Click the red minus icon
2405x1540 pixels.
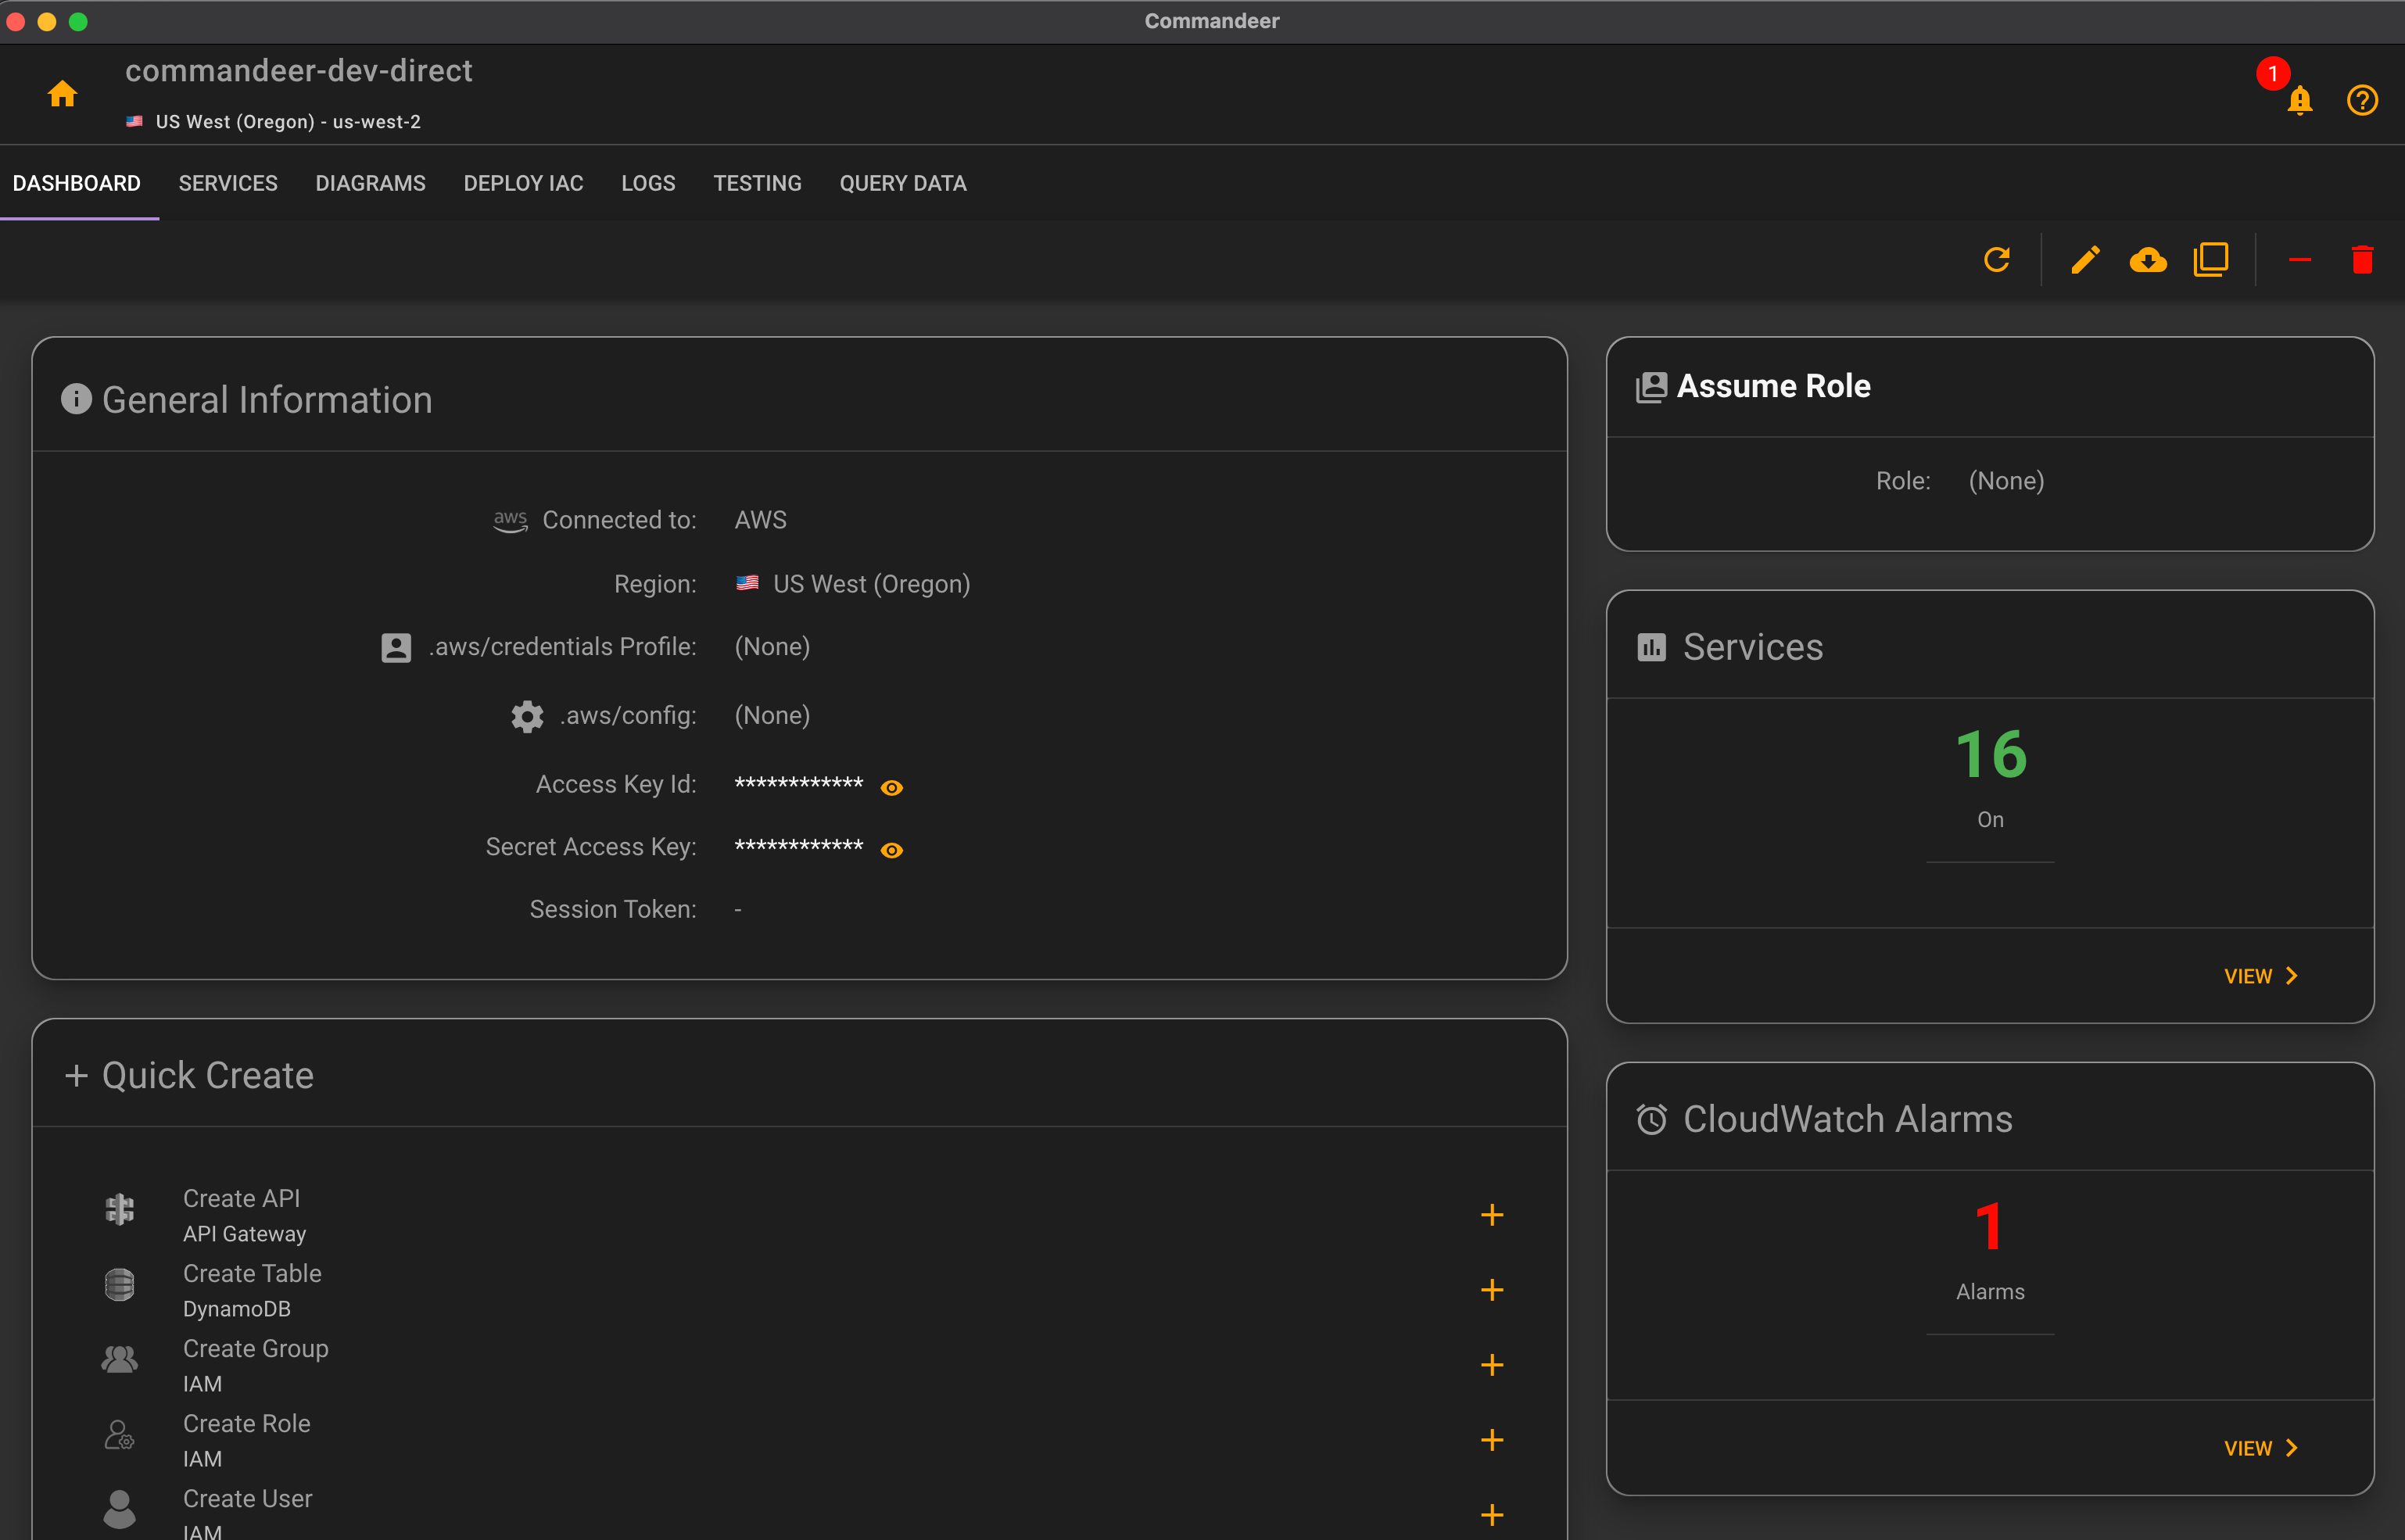click(x=2300, y=260)
